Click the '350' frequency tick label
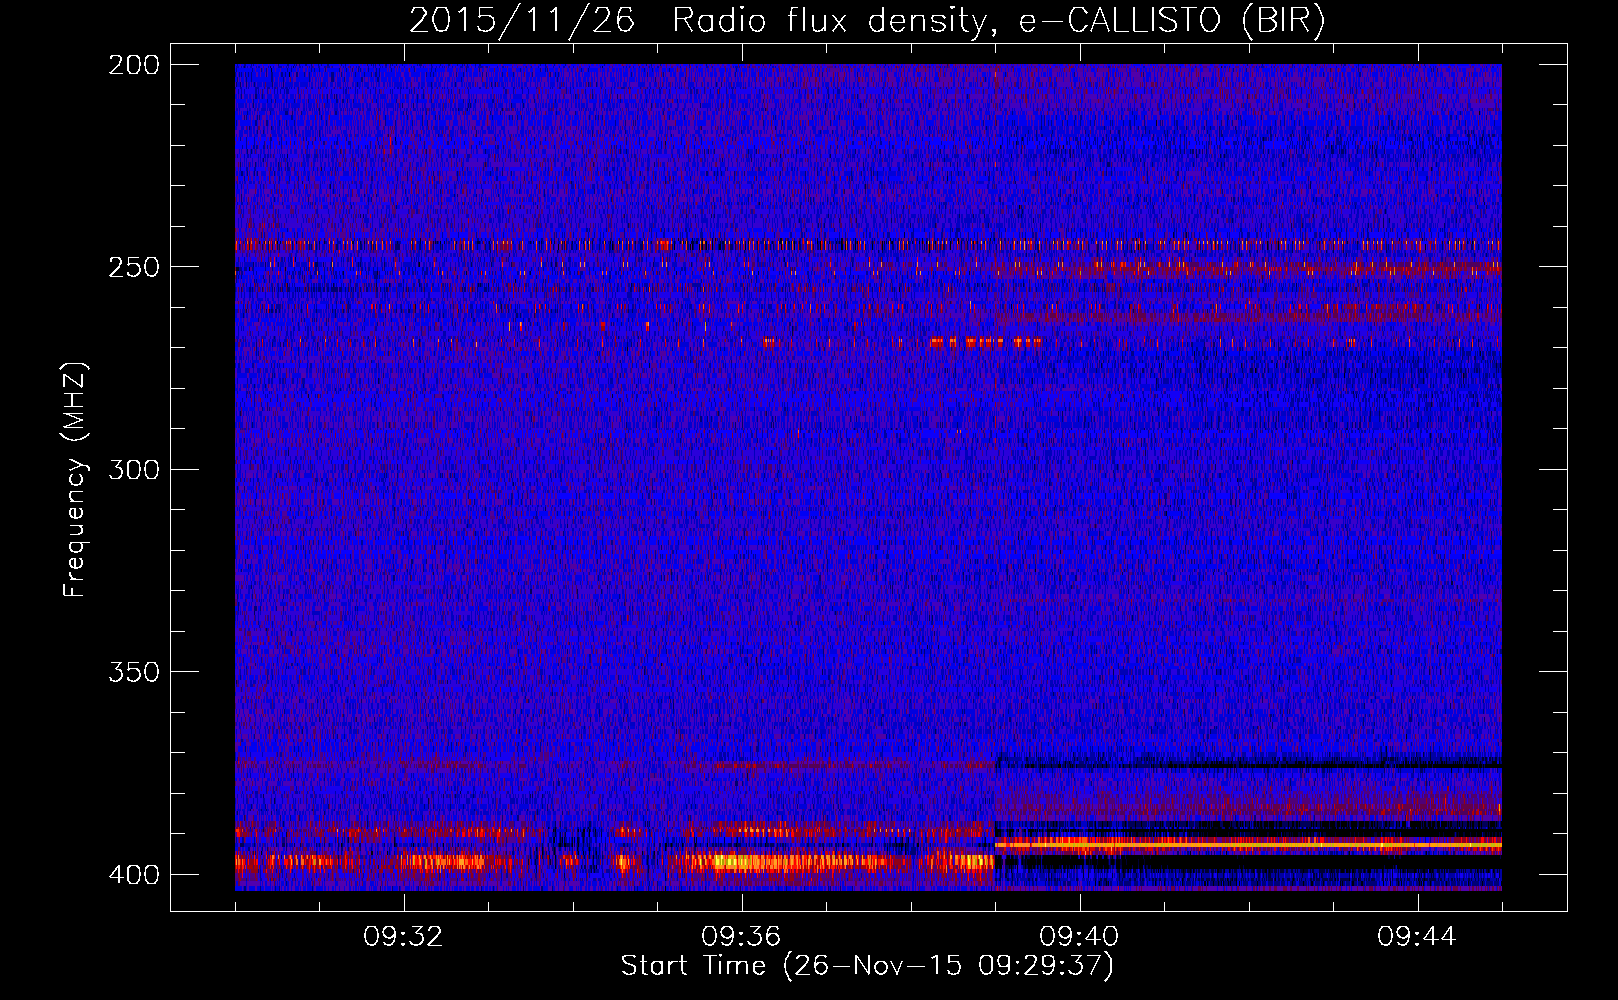This screenshot has width=1618, height=1000. [133, 672]
